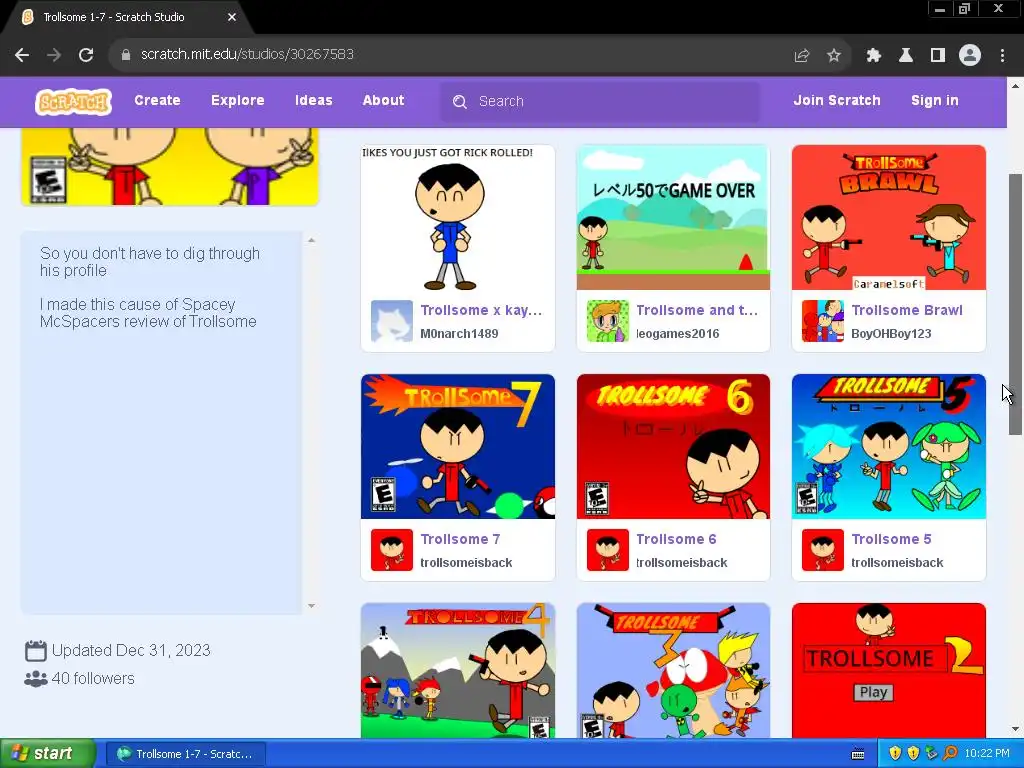This screenshot has width=1024, height=768.
Task: Bookmark this page with the star
Action: coord(834,55)
